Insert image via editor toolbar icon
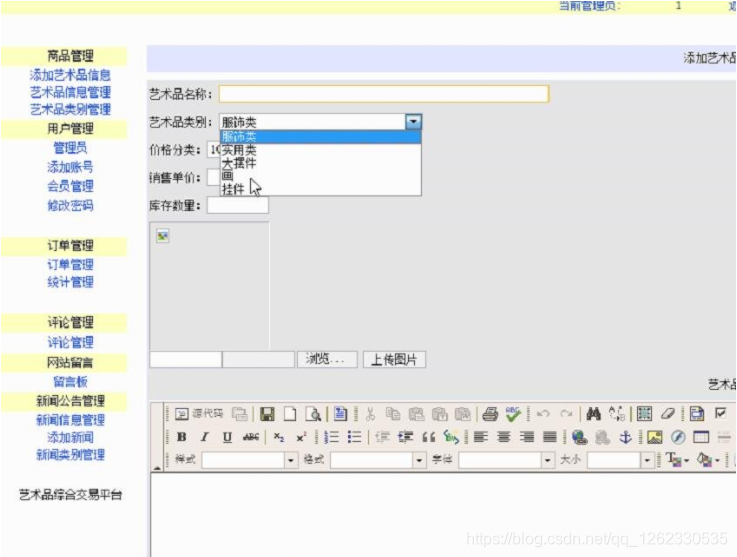 pos(655,437)
